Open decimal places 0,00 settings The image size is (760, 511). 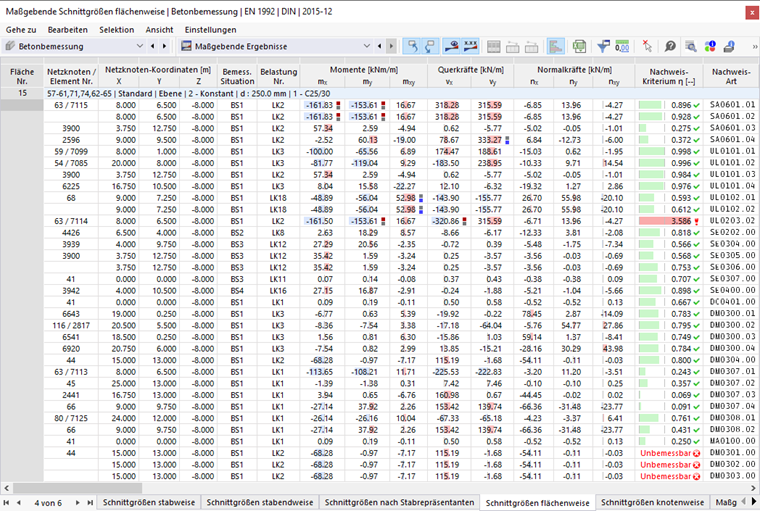coord(622,47)
